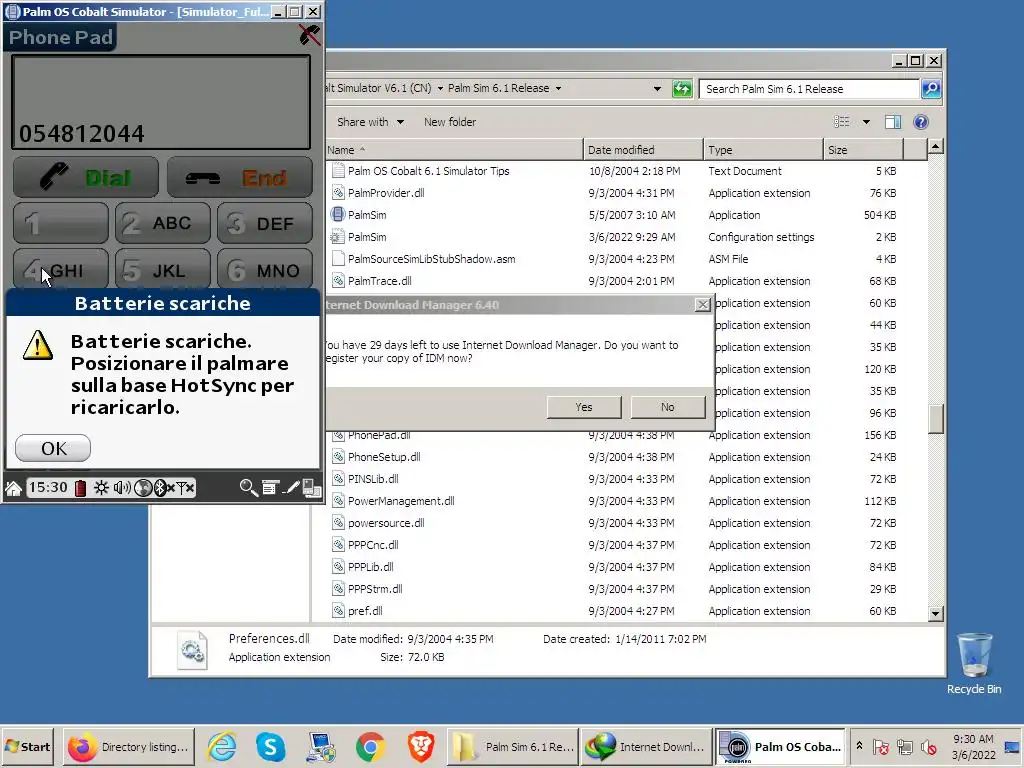1024x768 pixels.
Task: Open the menu icon in Palm status bar
Action: (270, 488)
